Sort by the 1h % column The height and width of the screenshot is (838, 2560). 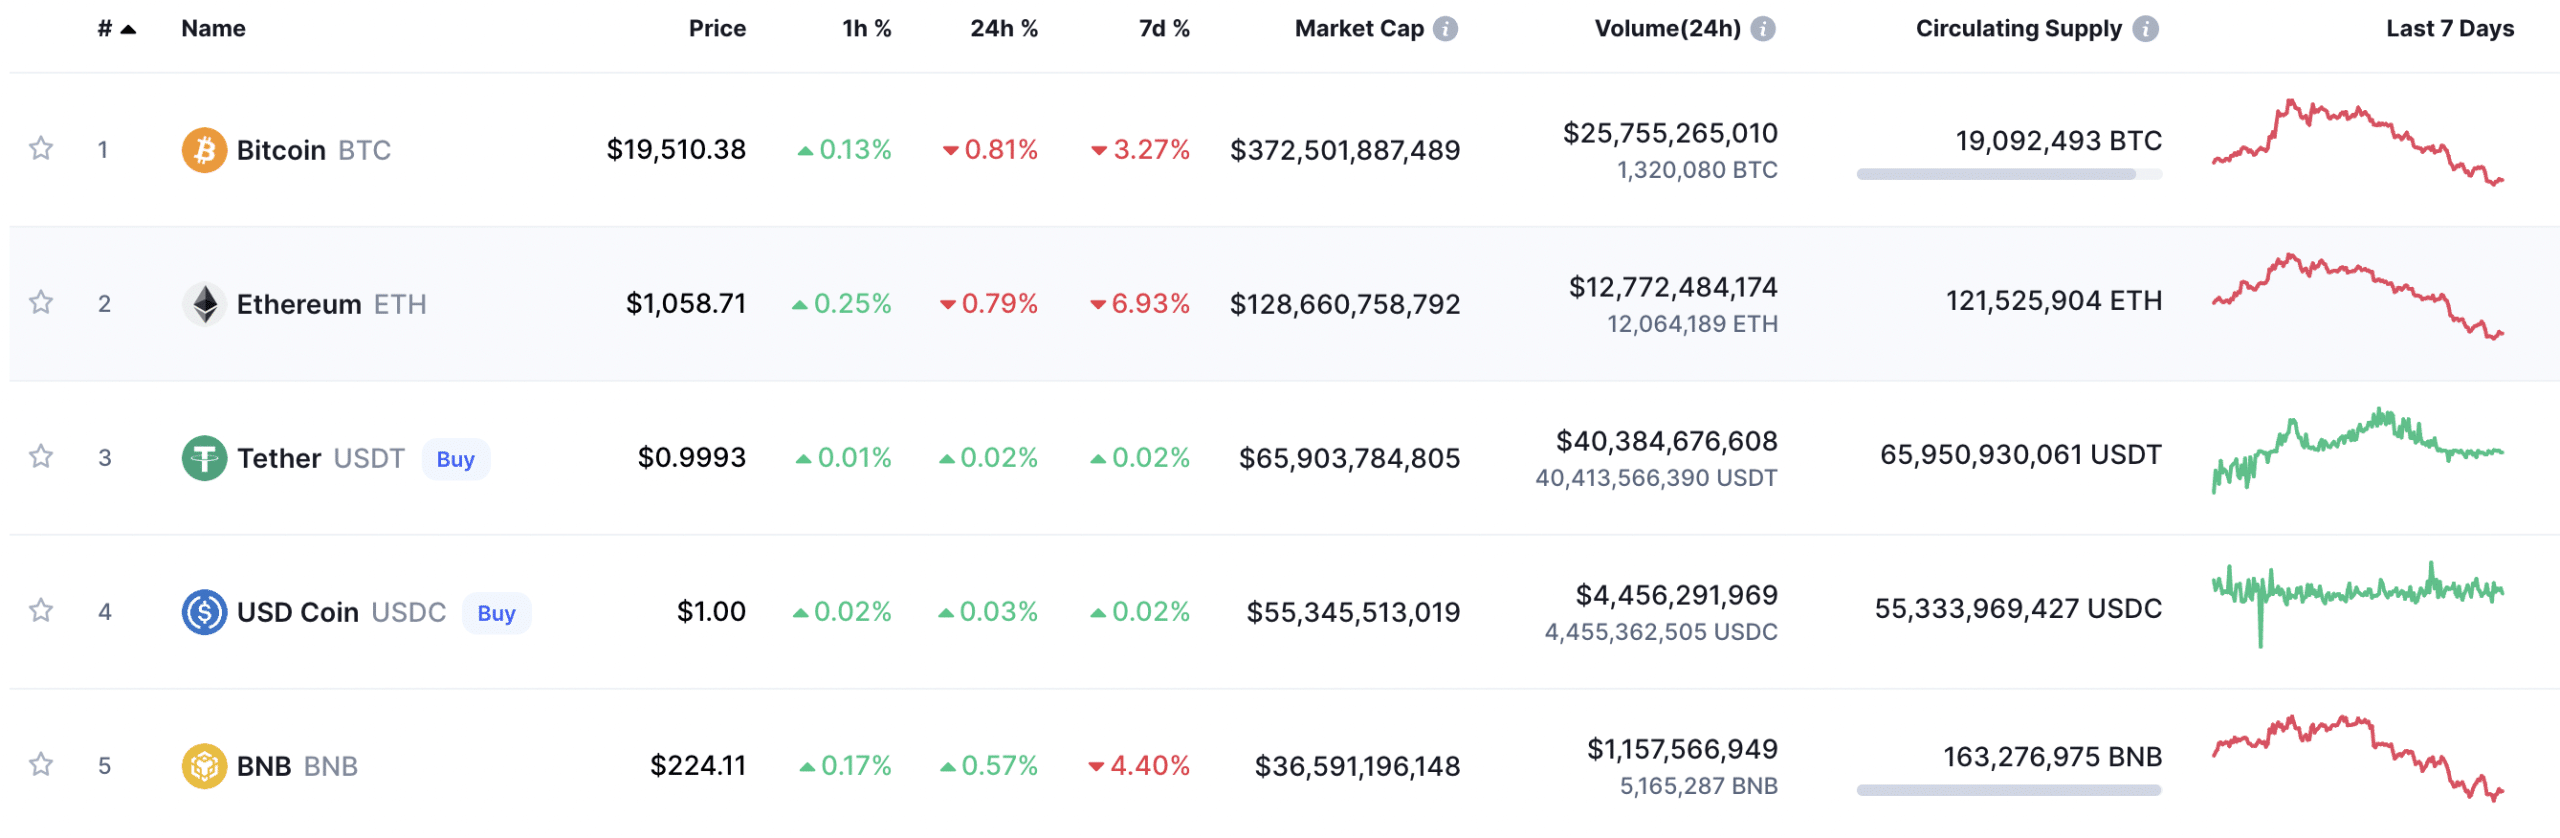point(866,29)
